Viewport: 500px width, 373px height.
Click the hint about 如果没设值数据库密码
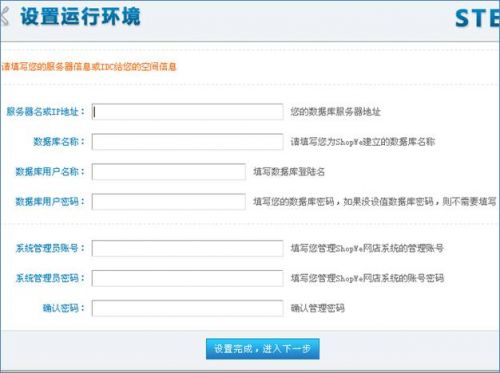tap(375, 202)
